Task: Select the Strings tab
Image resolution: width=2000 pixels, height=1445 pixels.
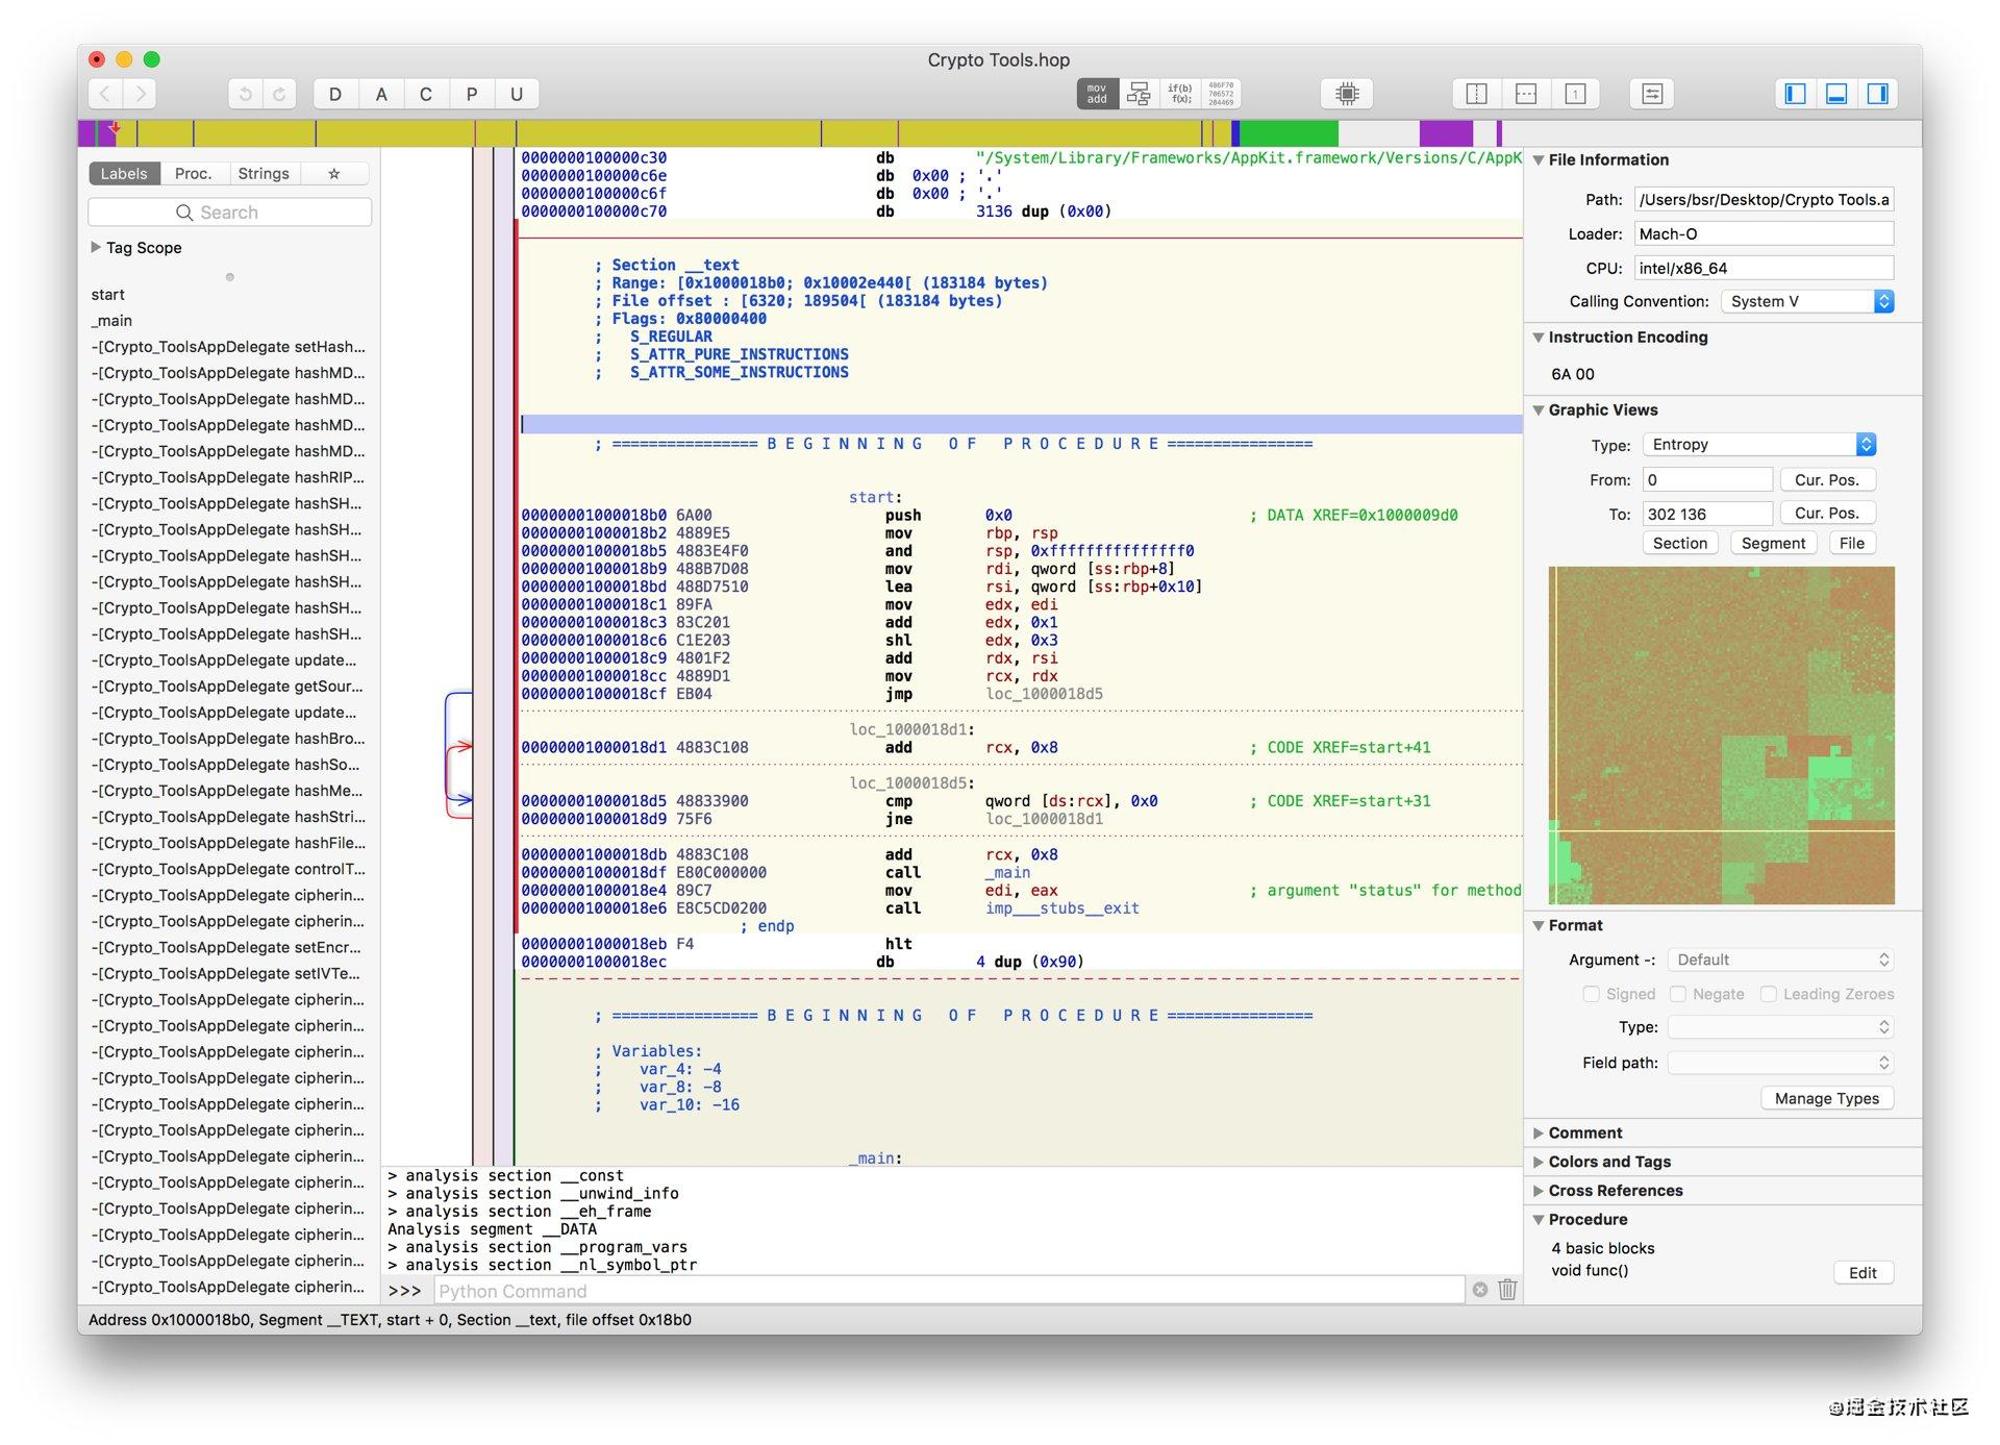Action: (x=264, y=174)
